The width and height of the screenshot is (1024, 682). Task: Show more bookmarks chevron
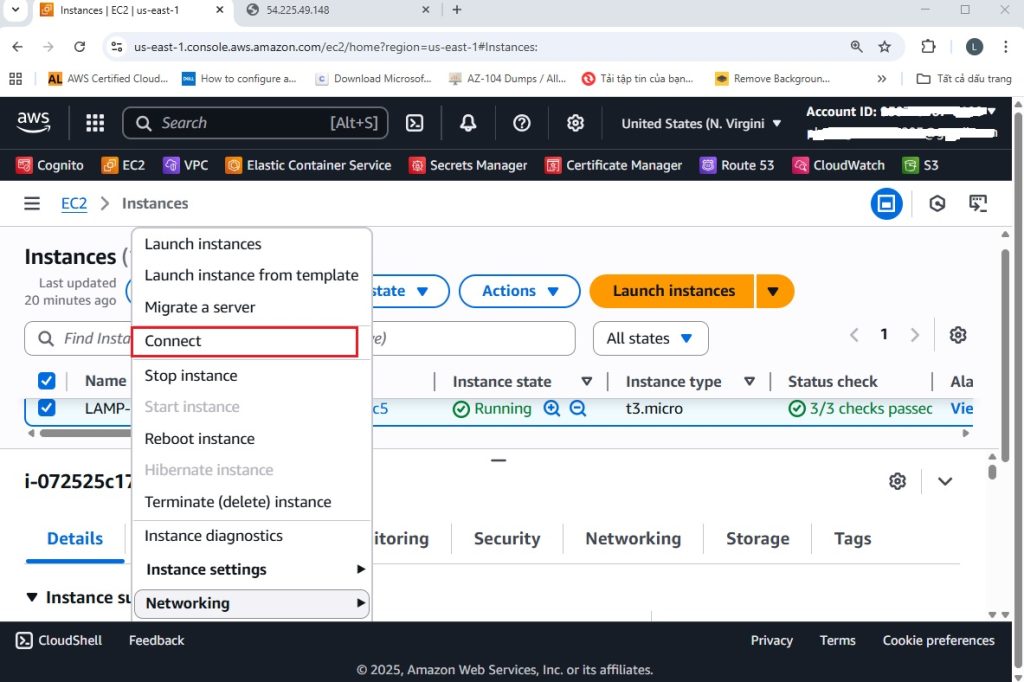[x=882, y=78]
